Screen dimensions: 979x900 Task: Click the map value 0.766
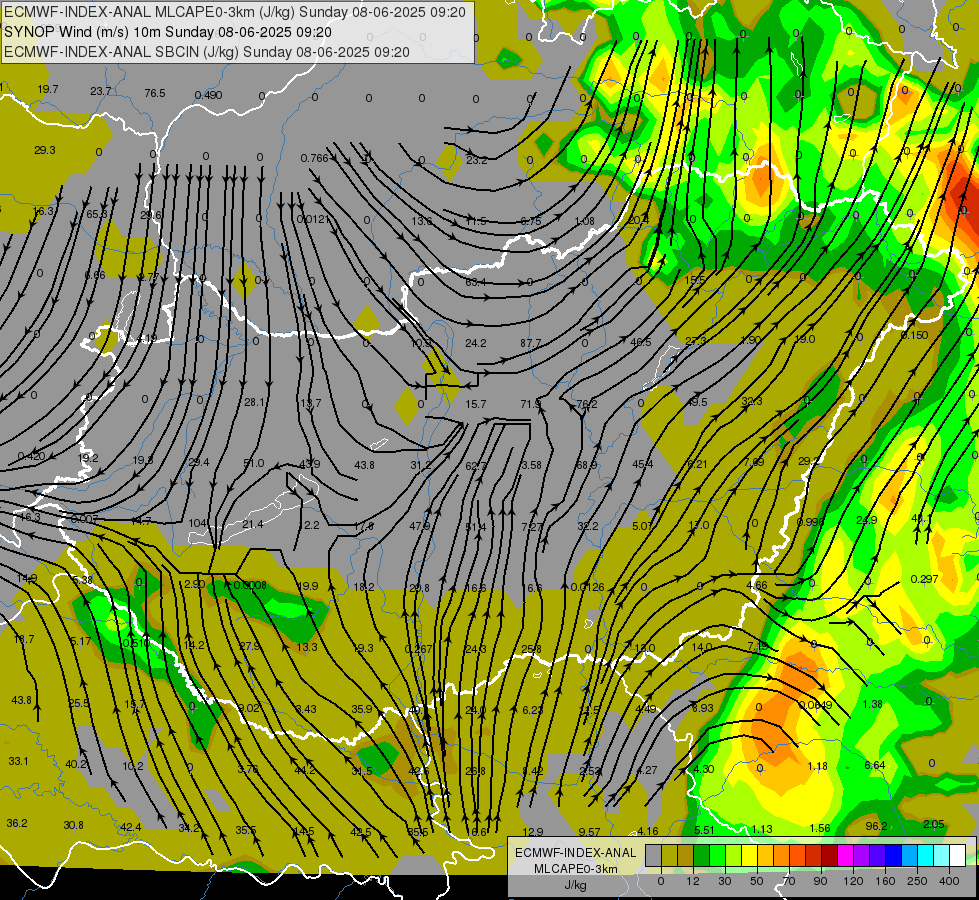pyautogui.click(x=315, y=158)
